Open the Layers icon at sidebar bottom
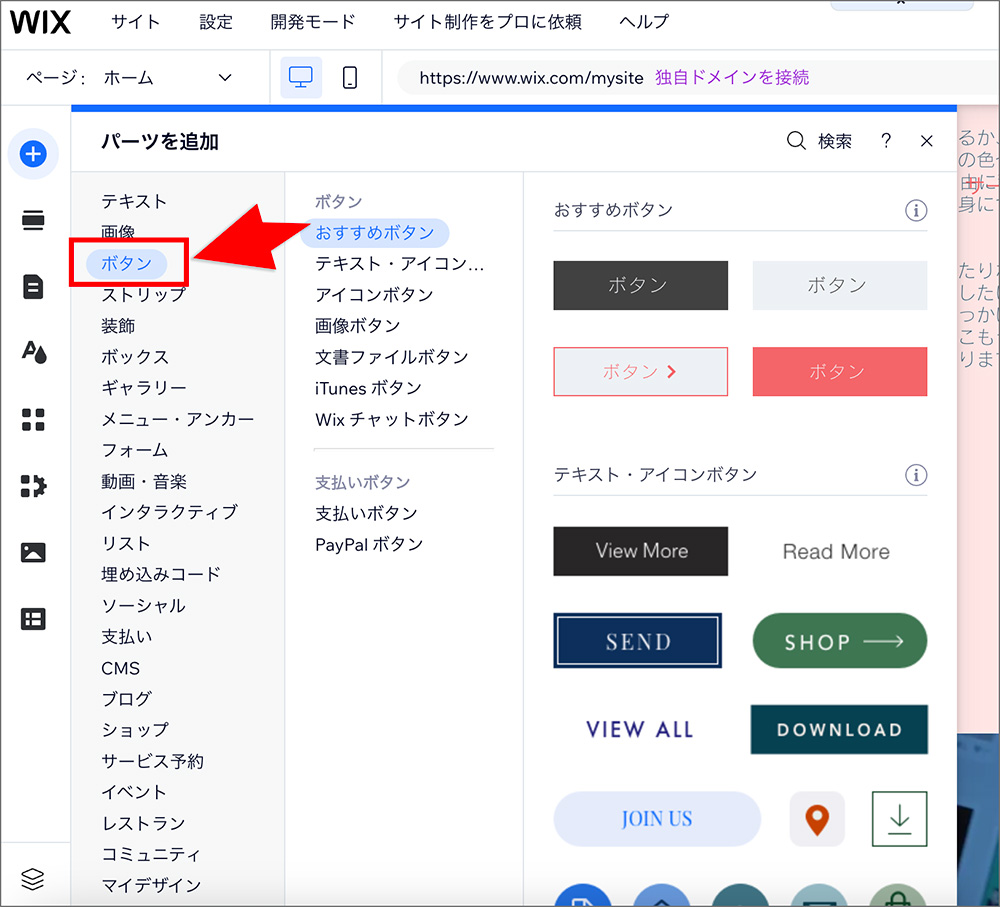Screen dimensions: 1000x907 (x=33, y=879)
